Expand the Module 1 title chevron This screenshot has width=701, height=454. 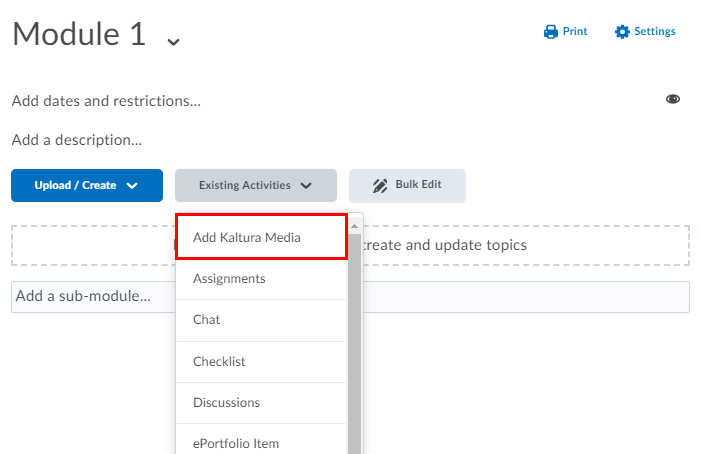[174, 41]
